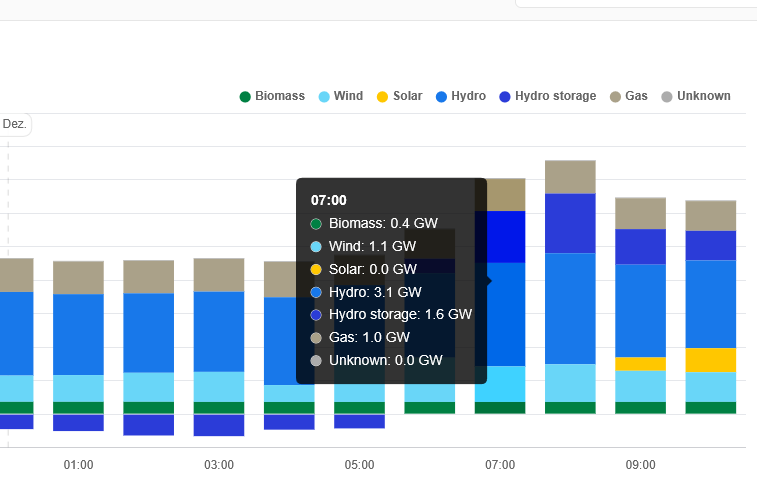Toggle the Gas series legend label
Viewport: 757px width, 479px height.
[x=636, y=96]
